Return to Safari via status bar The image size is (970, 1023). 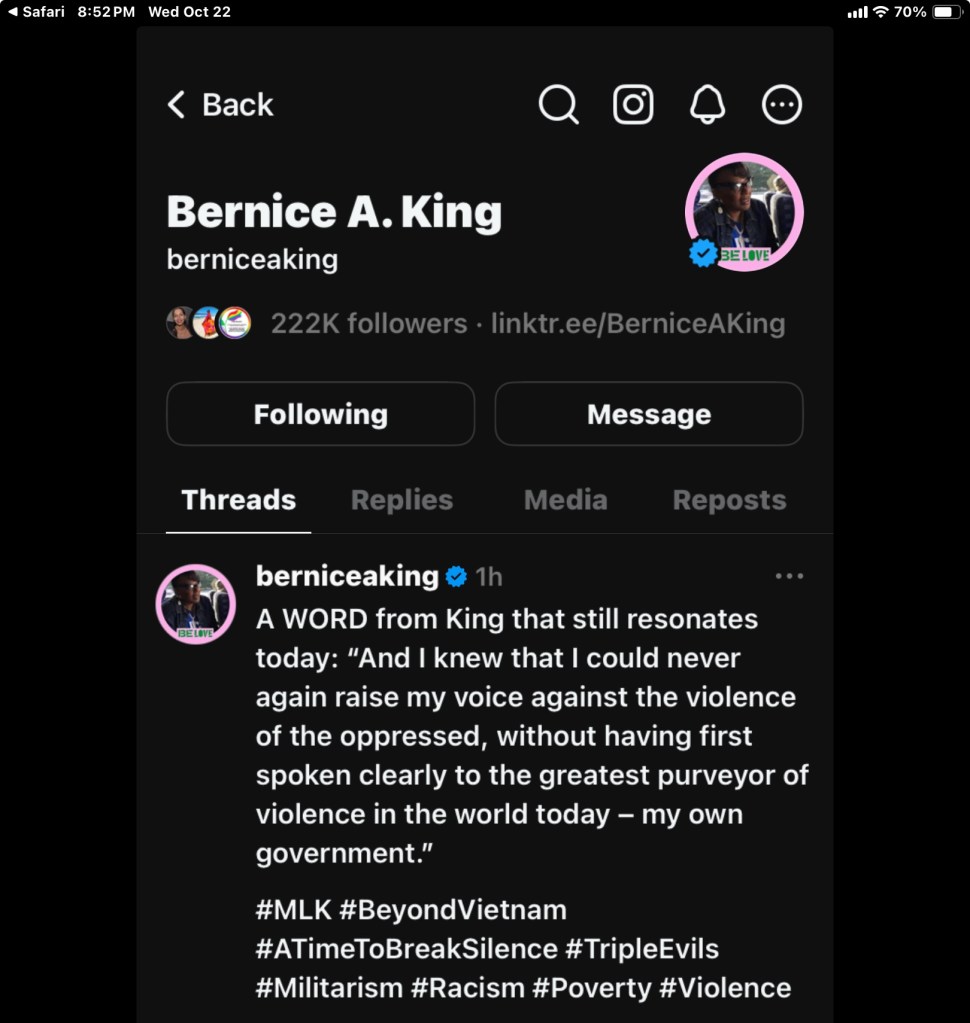(x=36, y=12)
